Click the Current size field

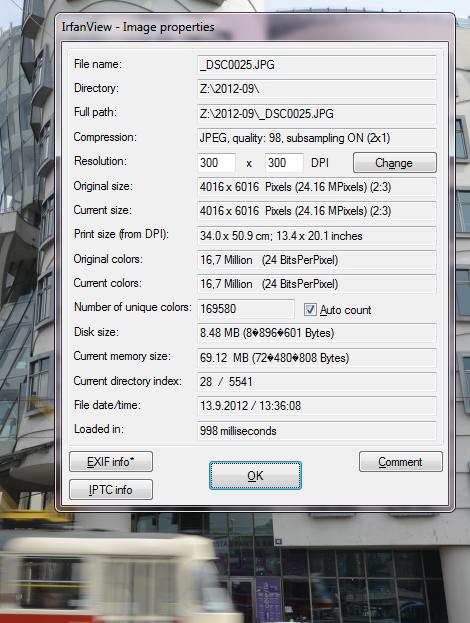pos(317,211)
